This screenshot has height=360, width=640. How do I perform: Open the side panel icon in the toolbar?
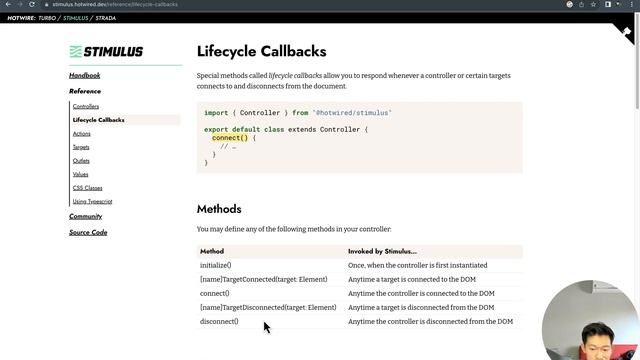(x=608, y=4)
